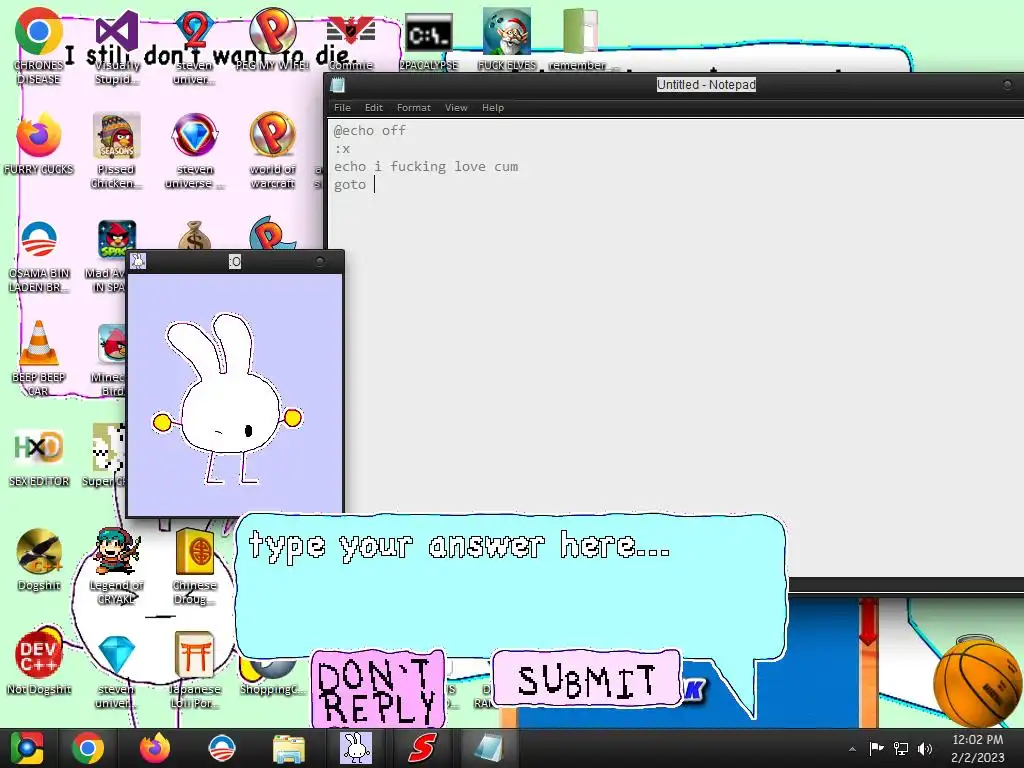Open the Action Center flag icon

click(x=876, y=748)
